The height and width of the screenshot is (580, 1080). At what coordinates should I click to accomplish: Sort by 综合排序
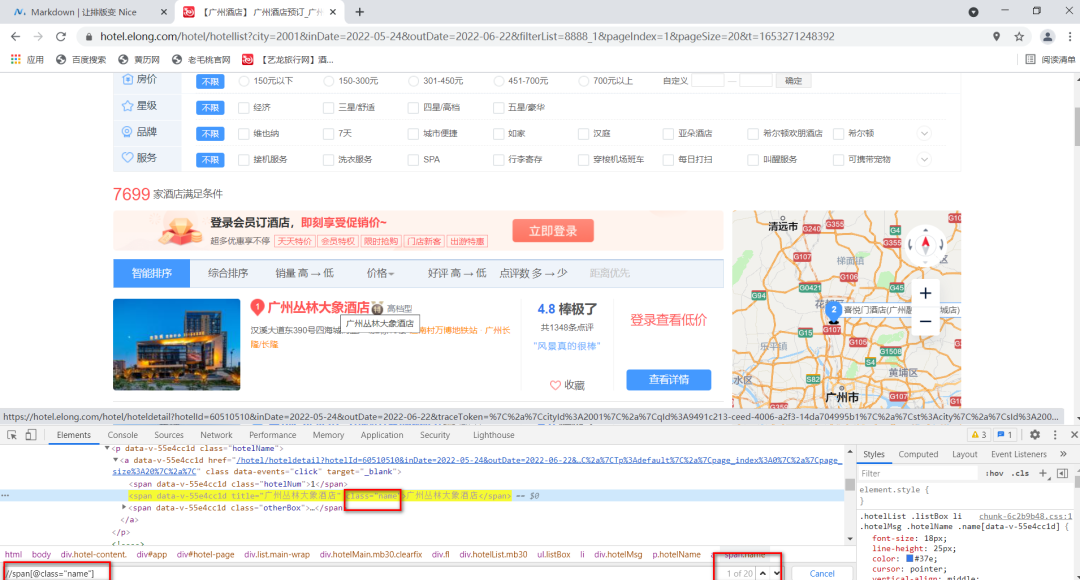coord(228,273)
